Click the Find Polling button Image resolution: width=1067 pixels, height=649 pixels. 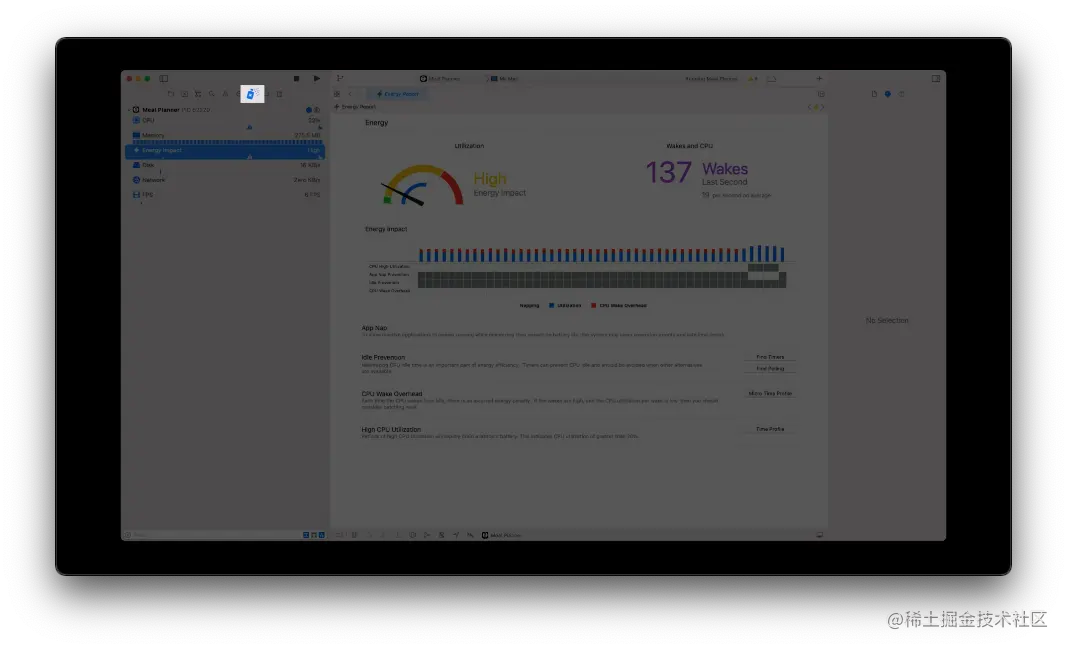coord(770,369)
